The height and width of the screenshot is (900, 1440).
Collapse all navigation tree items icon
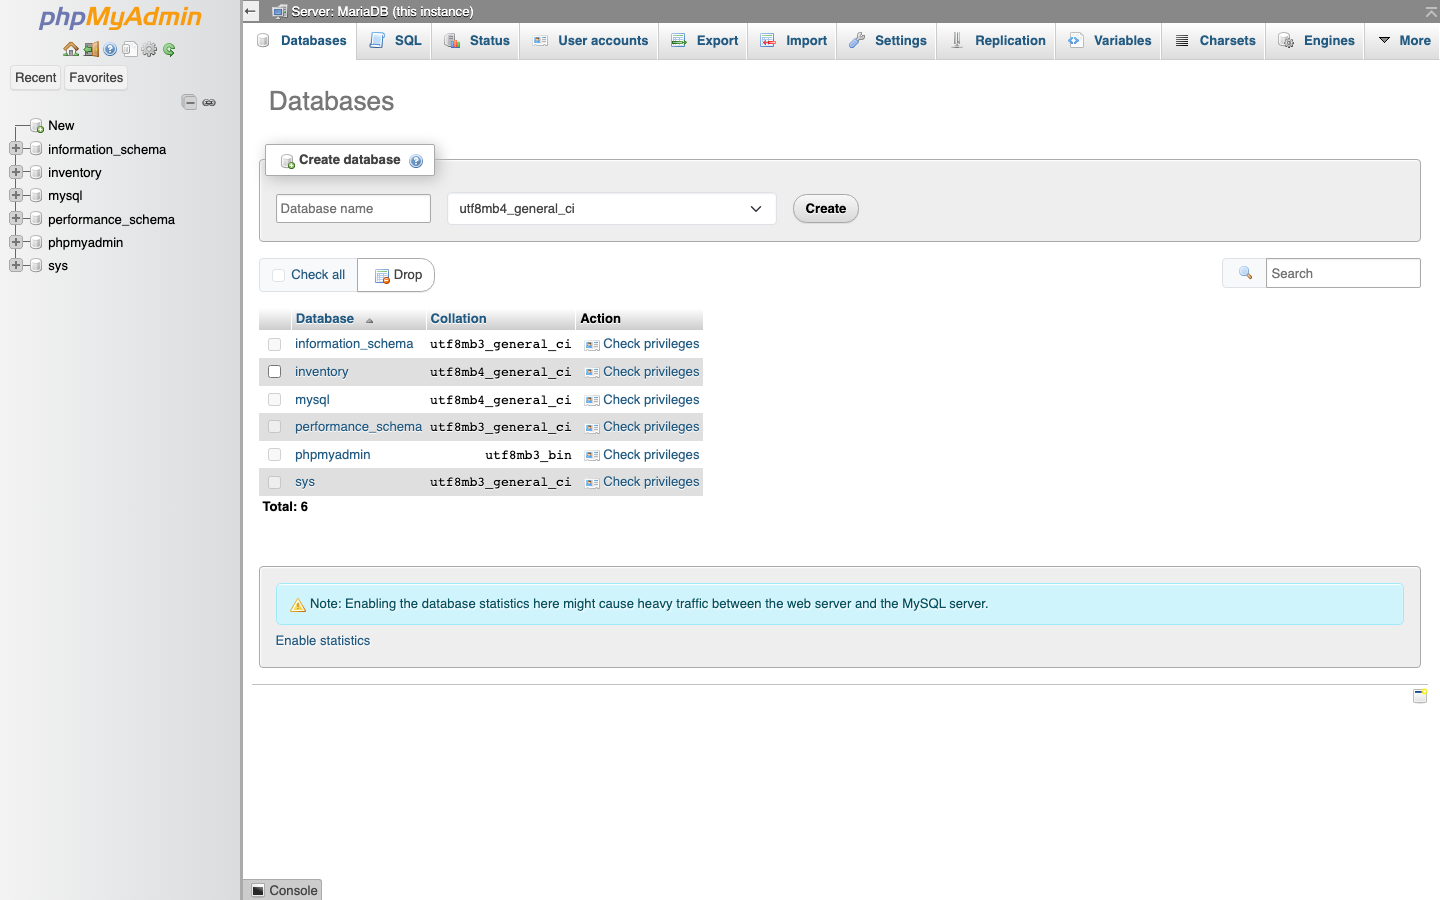click(x=189, y=102)
